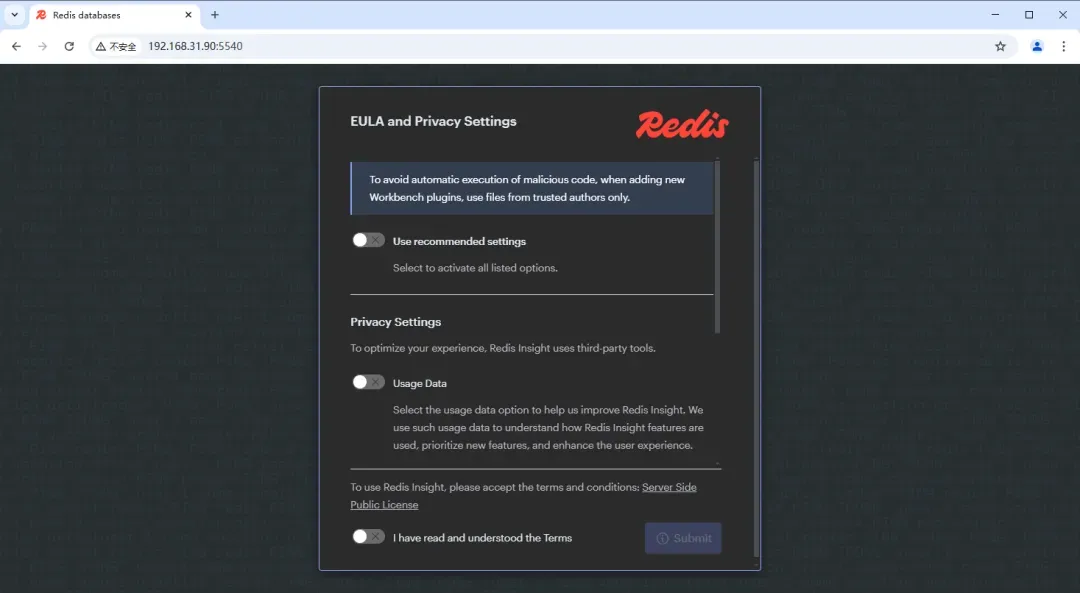Viewport: 1080px width, 593px height.
Task: Toggle I have read and understood the Terms
Action: pos(368,537)
